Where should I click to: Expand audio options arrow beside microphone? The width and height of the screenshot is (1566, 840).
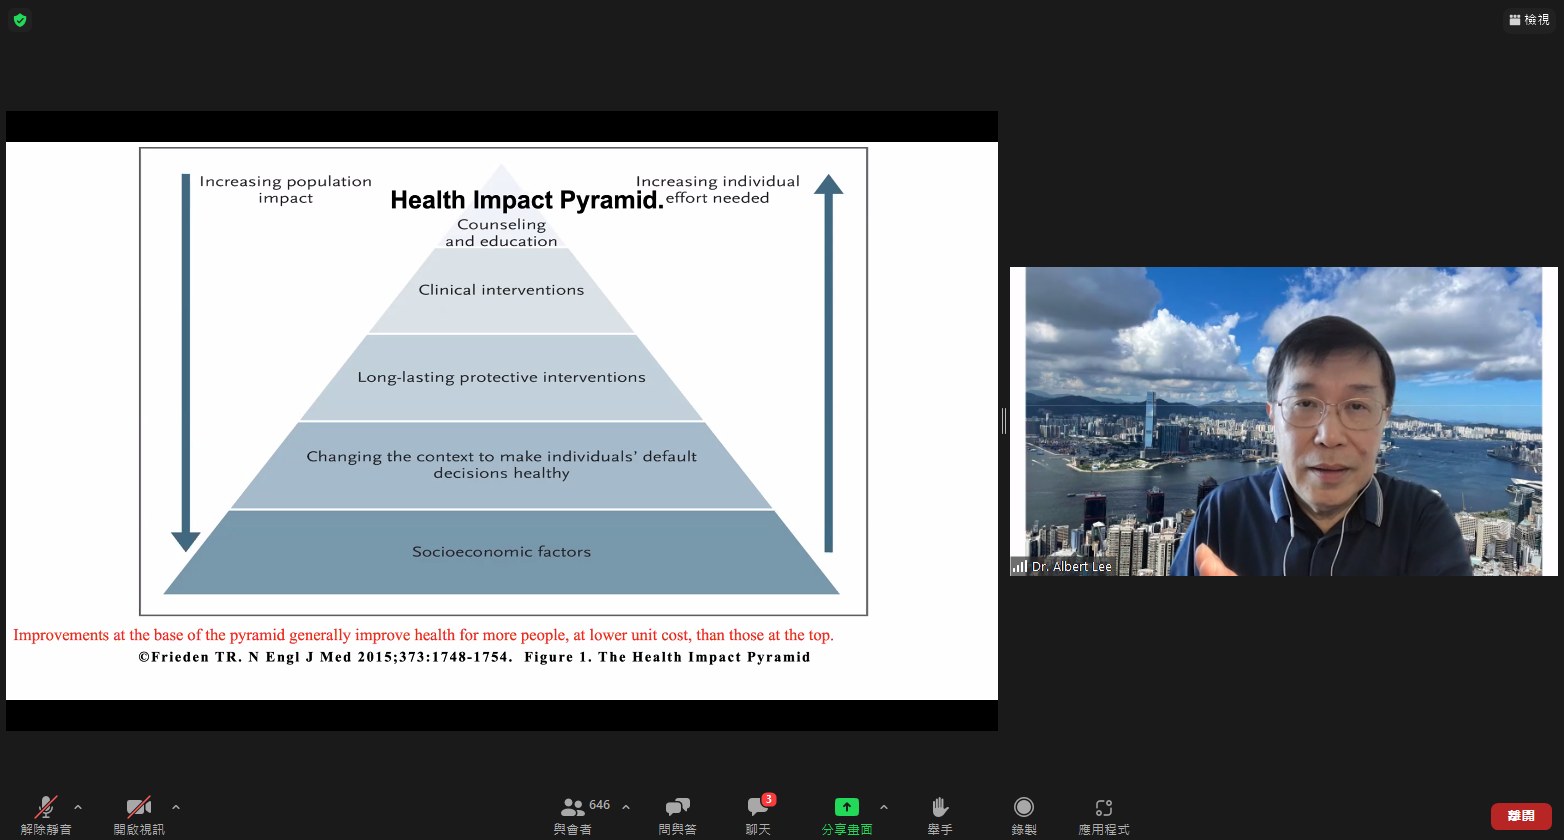tap(78, 807)
